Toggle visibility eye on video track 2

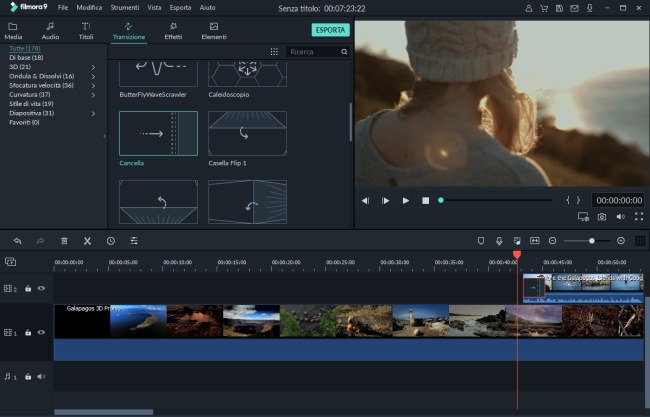(x=41, y=288)
